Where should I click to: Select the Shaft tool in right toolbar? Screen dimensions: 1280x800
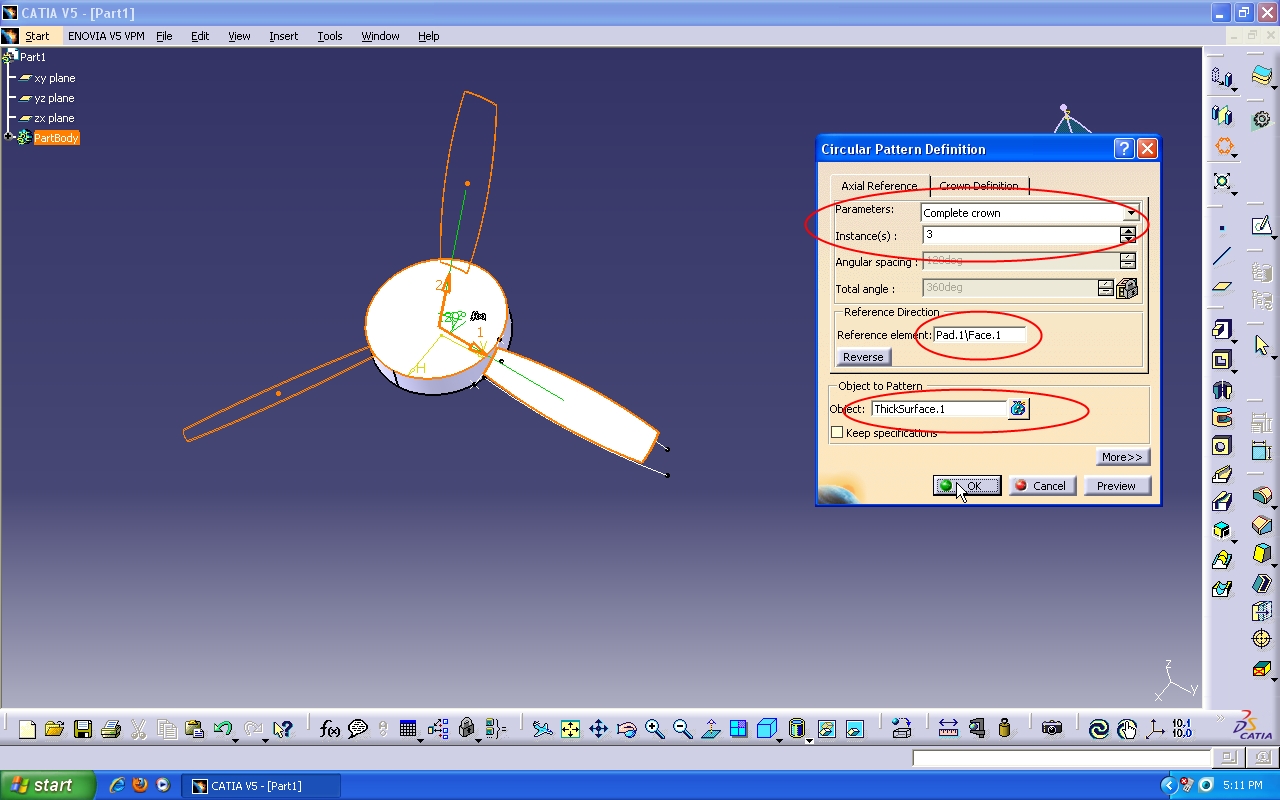[x=1221, y=389]
